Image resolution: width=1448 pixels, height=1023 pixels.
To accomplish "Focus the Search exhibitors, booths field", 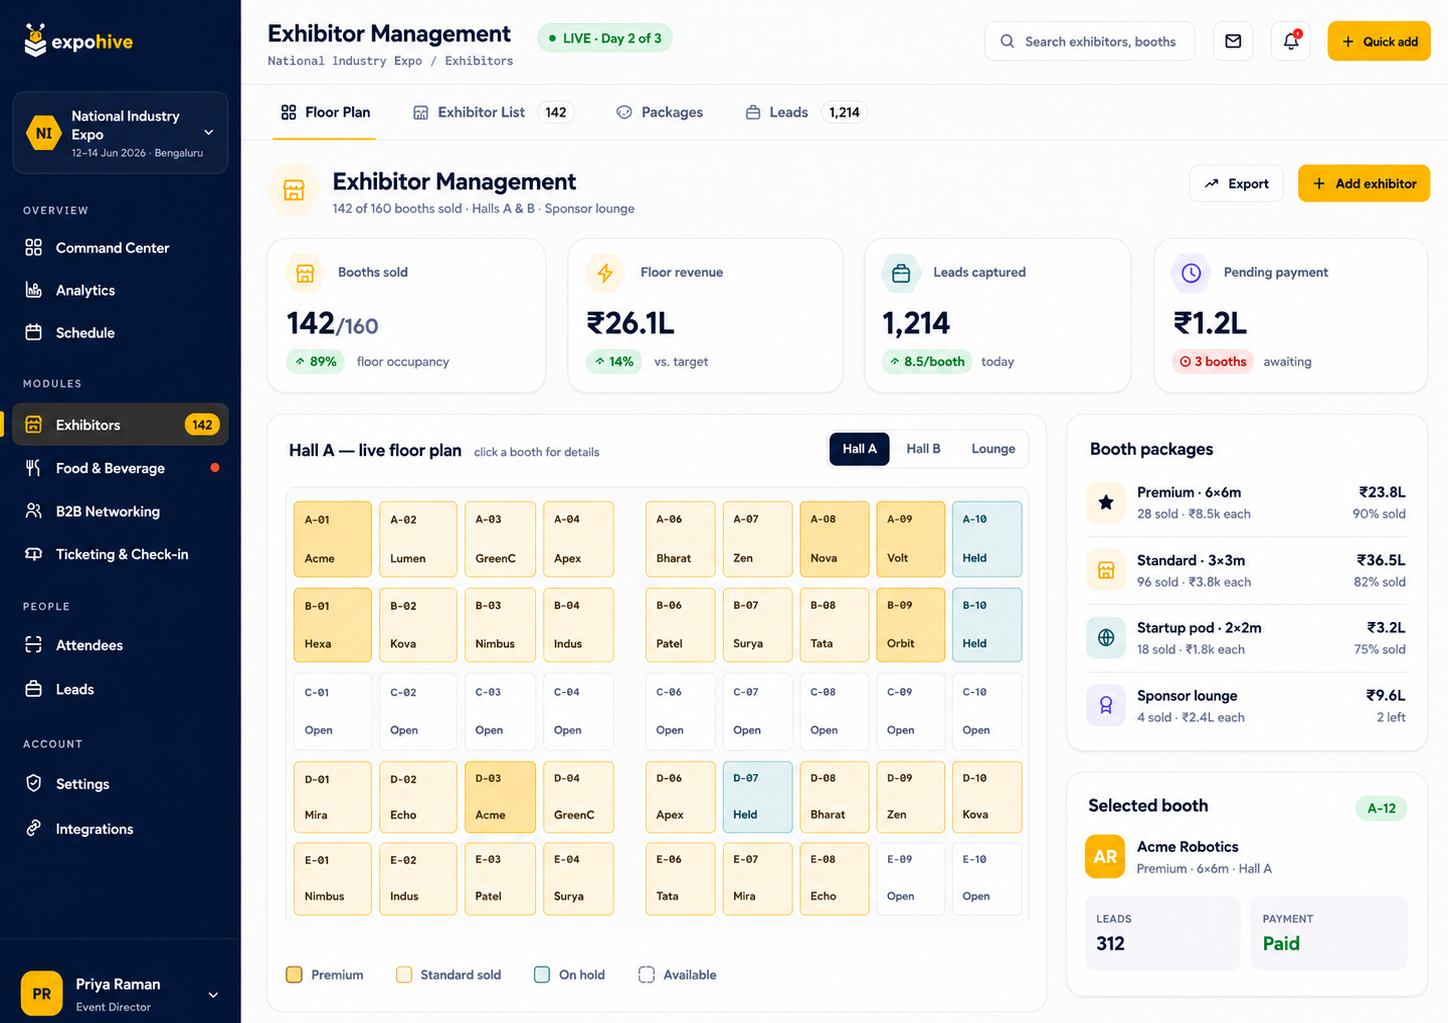I will tap(1089, 41).
